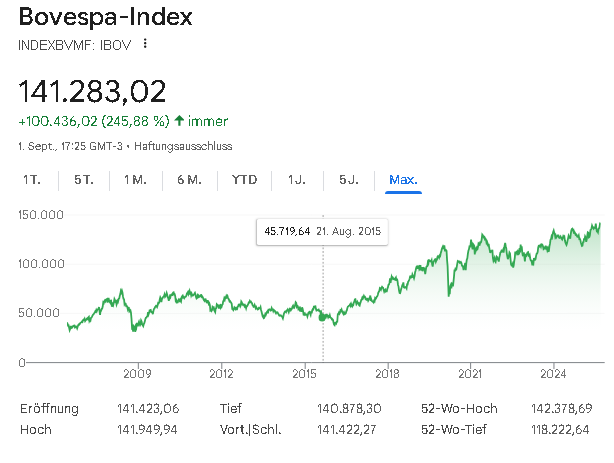The height and width of the screenshot is (463, 614).
Task: View the YTD chart range
Action: pos(244,180)
